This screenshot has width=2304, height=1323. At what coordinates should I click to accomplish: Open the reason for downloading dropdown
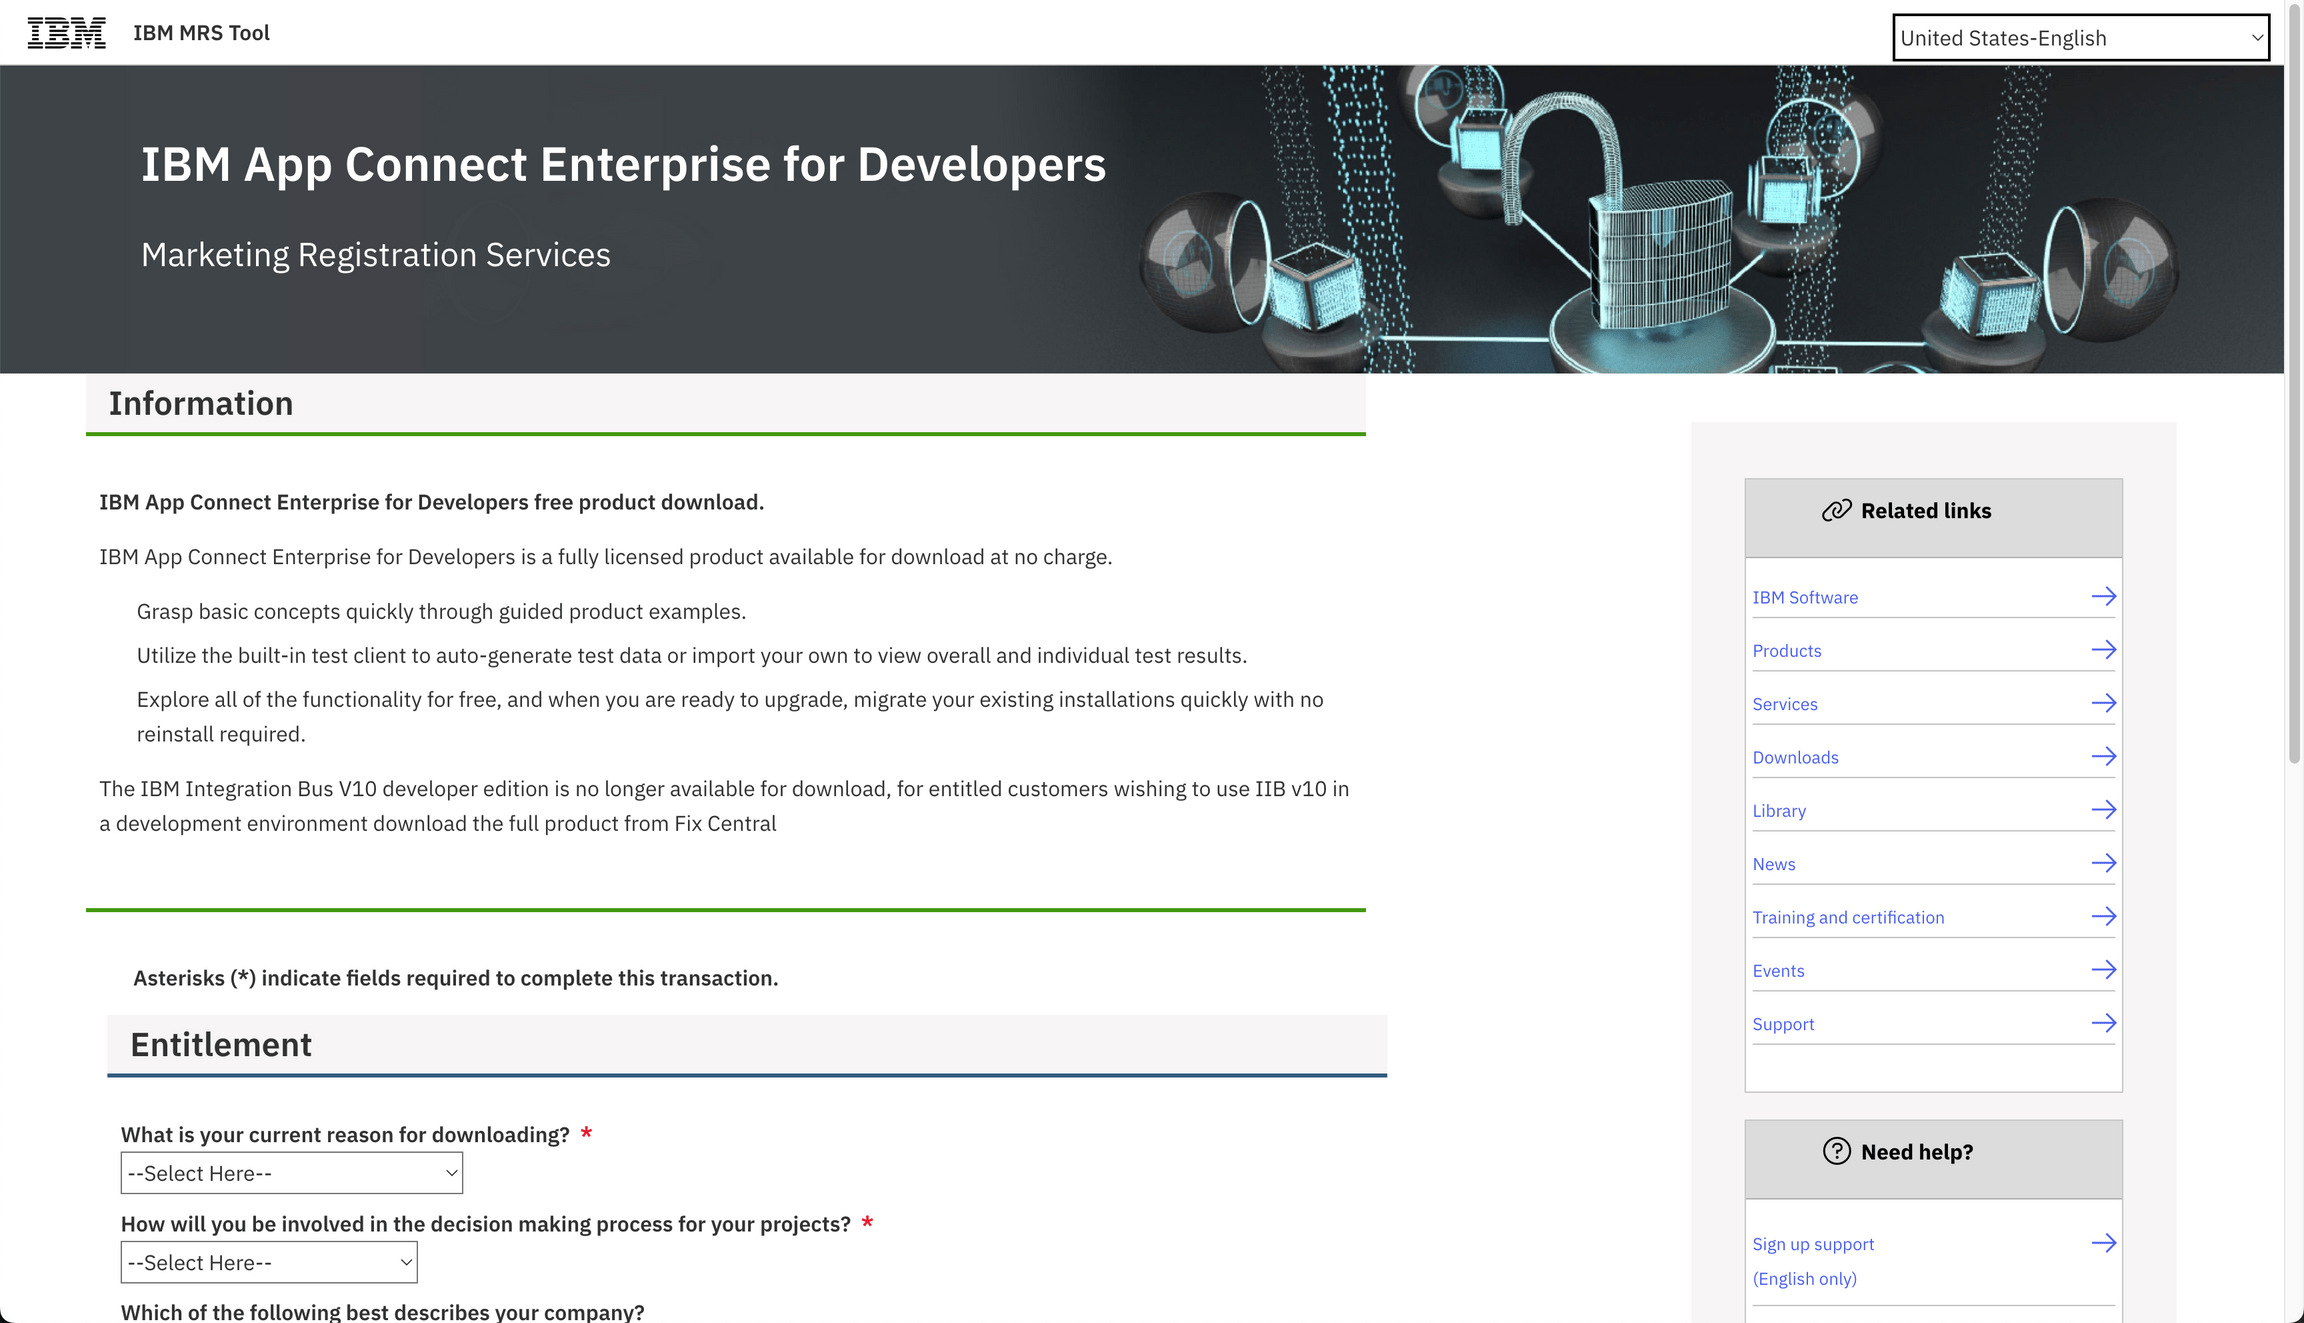[290, 1172]
